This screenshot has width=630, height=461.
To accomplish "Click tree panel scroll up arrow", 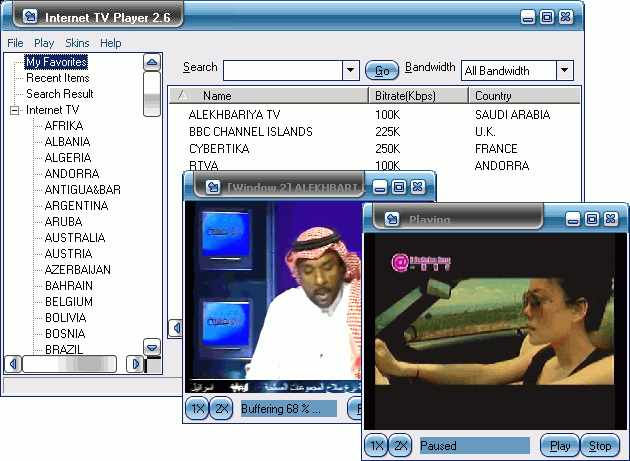I will (152, 62).
